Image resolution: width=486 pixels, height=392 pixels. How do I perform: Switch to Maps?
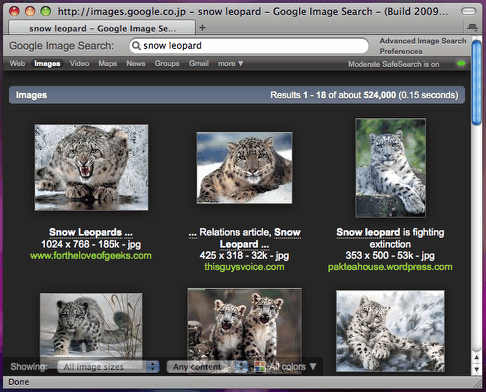pyautogui.click(x=107, y=63)
